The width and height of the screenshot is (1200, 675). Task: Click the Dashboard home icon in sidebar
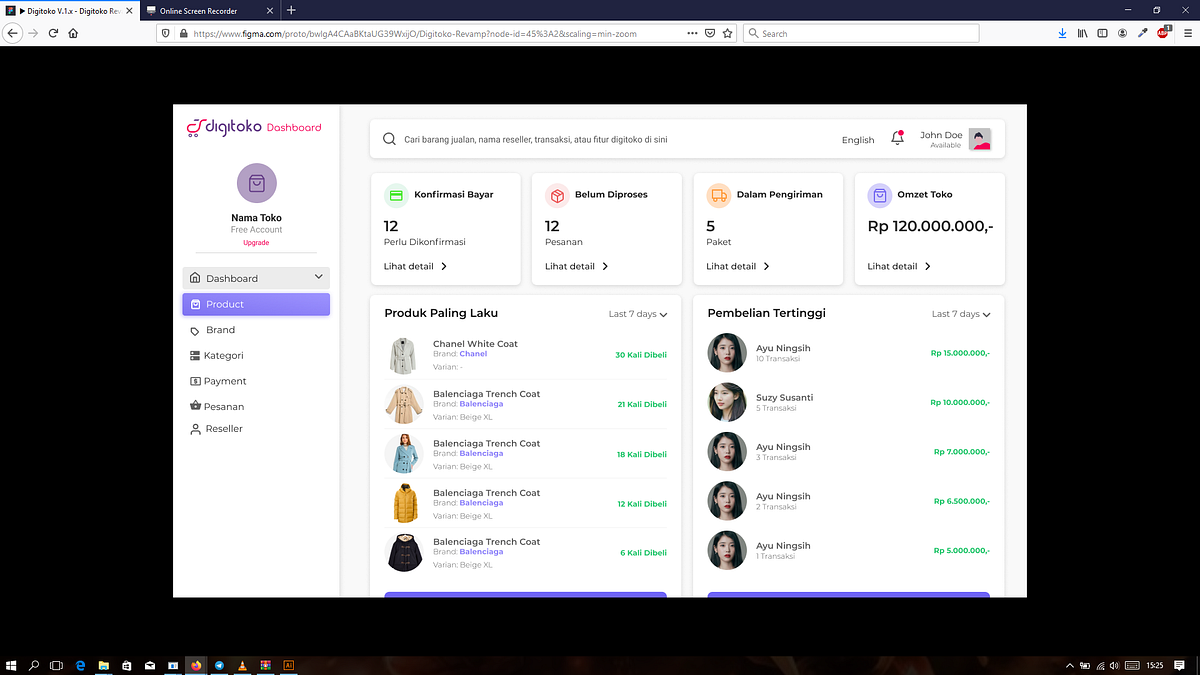(195, 278)
